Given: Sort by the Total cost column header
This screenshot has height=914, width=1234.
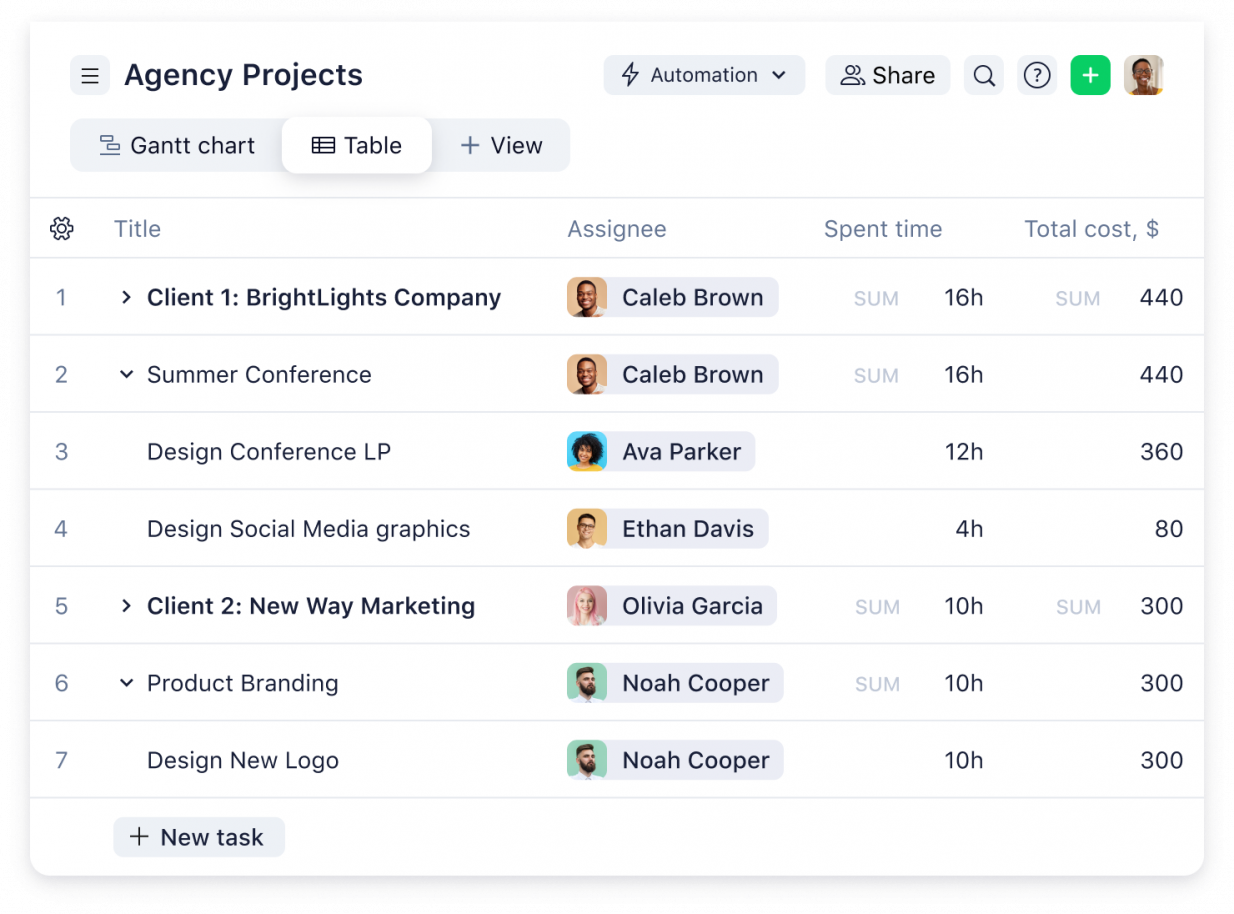Looking at the screenshot, I should [x=1090, y=229].
